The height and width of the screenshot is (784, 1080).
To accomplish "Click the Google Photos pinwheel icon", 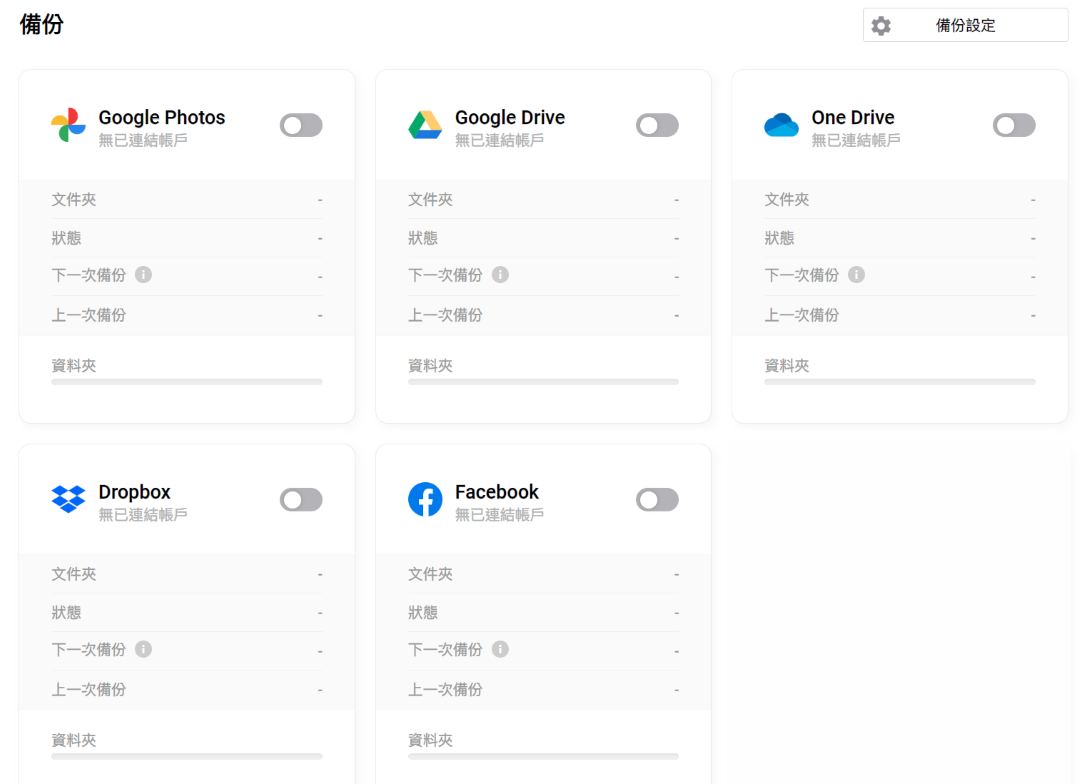I will (x=69, y=125).
